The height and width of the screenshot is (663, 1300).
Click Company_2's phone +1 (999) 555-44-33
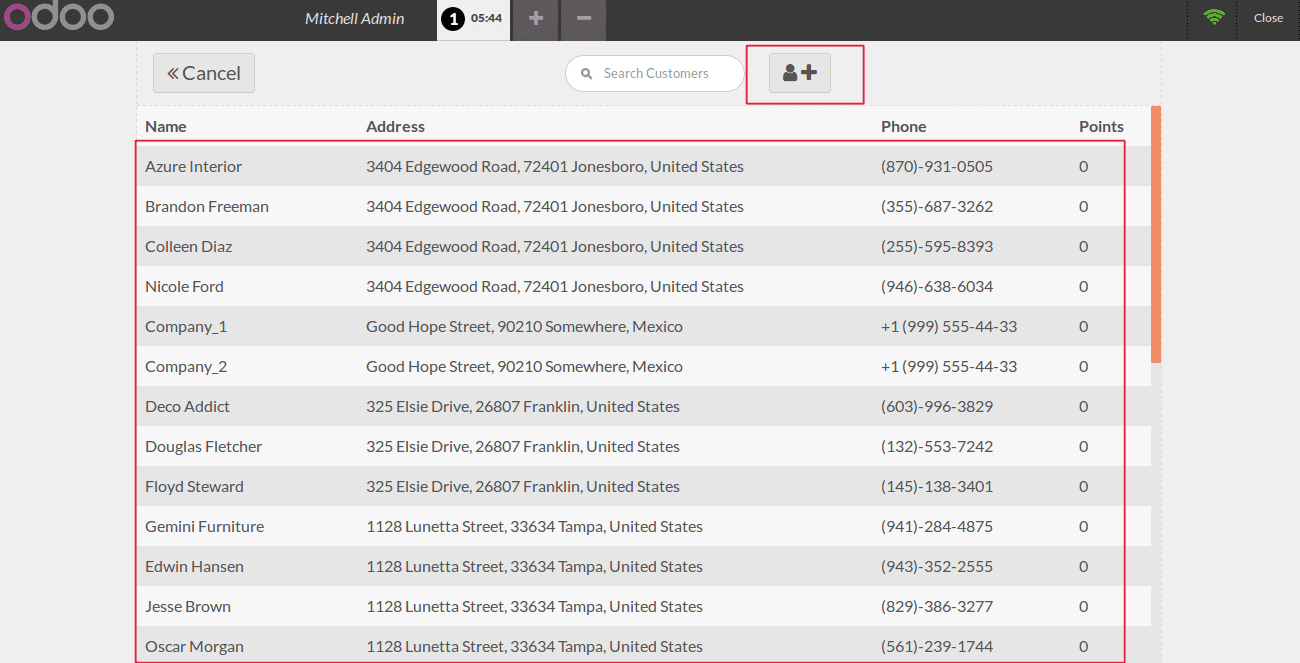coord(949,366)
